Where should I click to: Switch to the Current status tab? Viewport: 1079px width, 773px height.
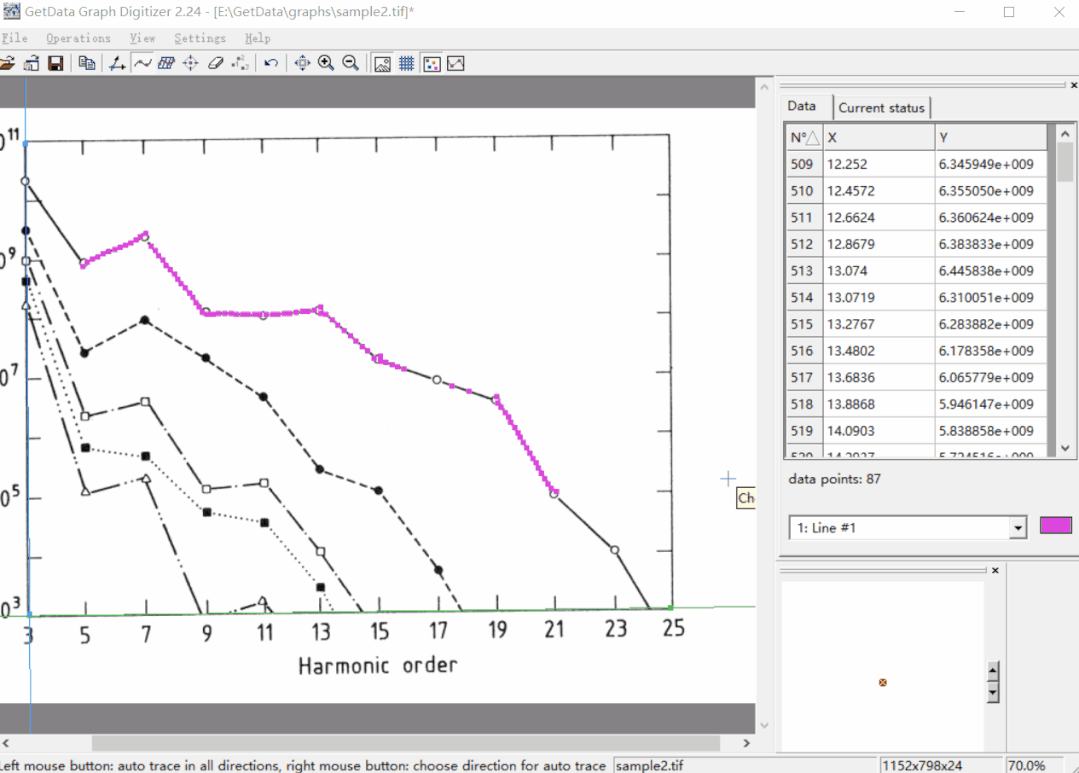[x=881, y=107]
